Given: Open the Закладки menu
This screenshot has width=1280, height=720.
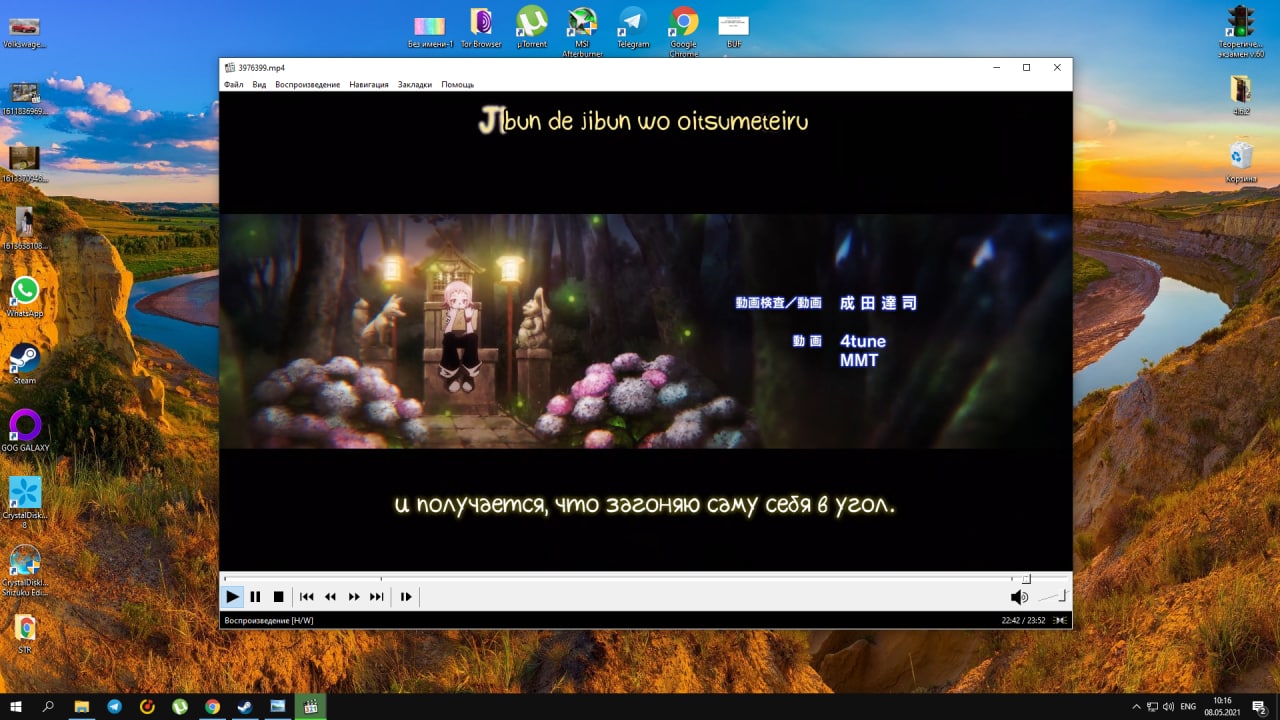Looking at the screenshot, I should 415,85.
